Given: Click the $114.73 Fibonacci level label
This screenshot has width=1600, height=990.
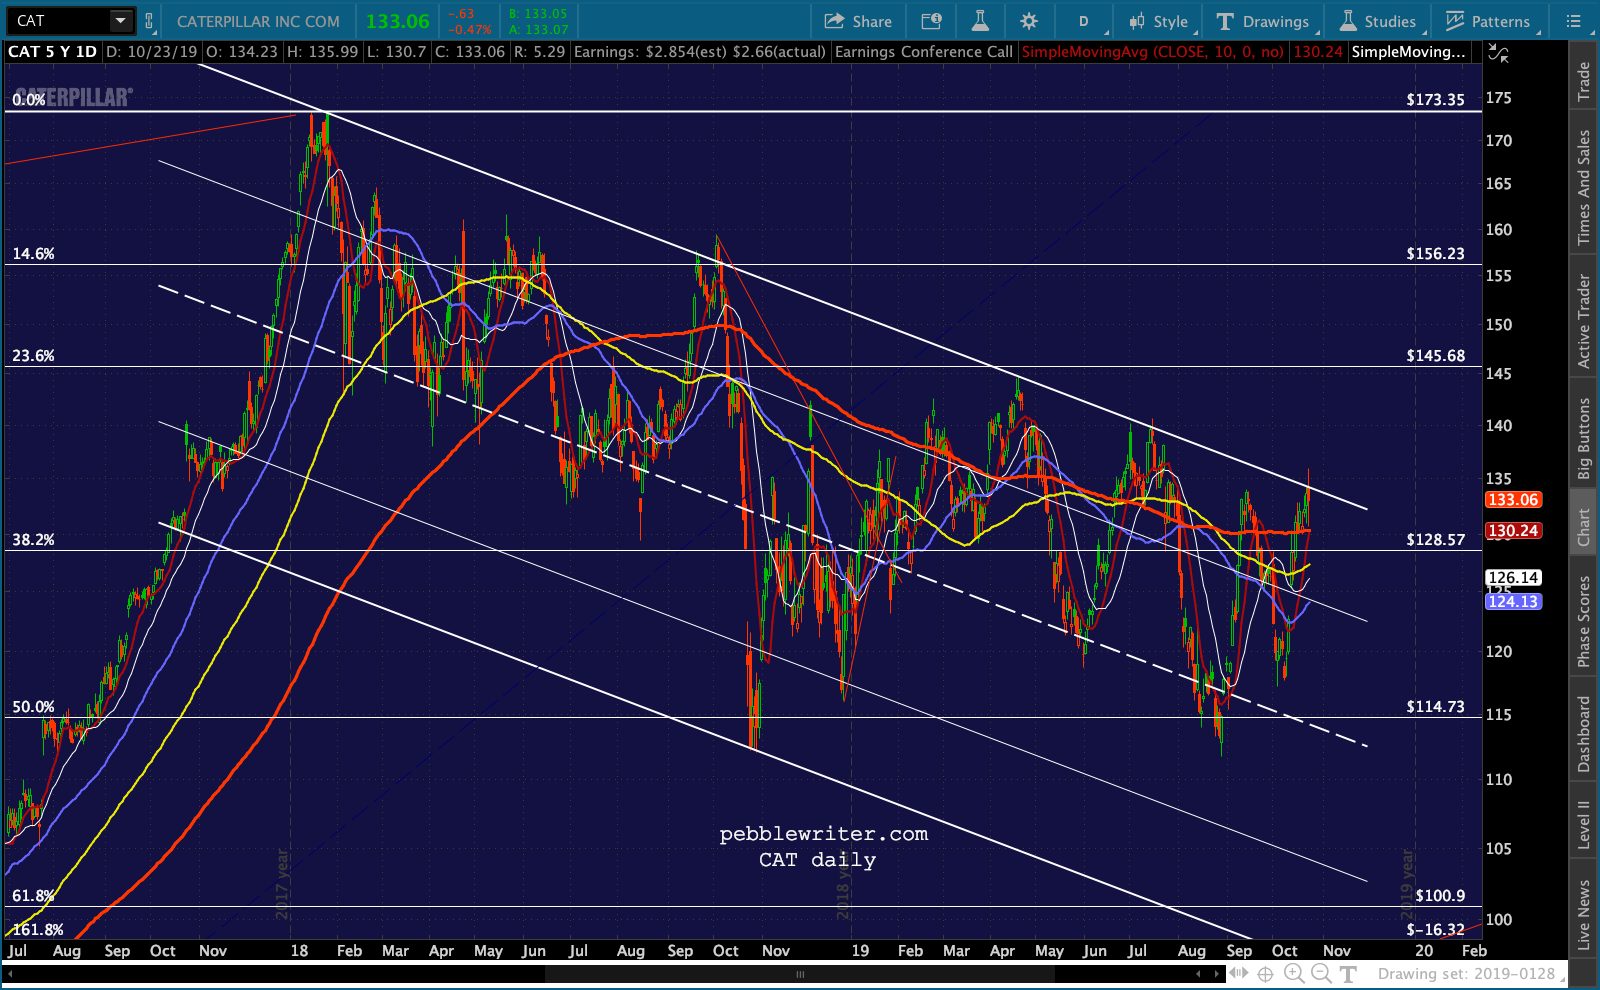Looking at the screenshot, I should tap(1435, 707).
